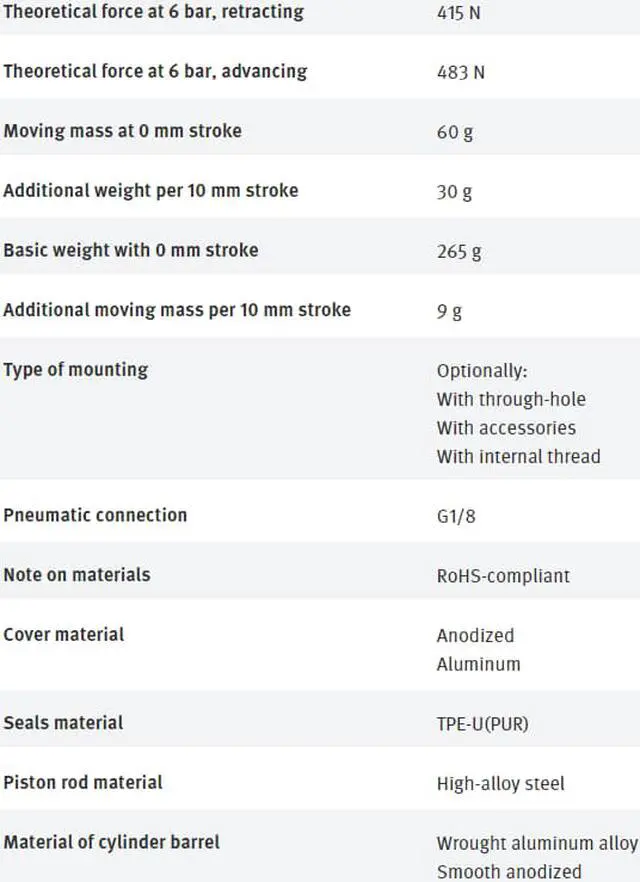
Task: Select the 415 N value
Action: click(459, 14)
